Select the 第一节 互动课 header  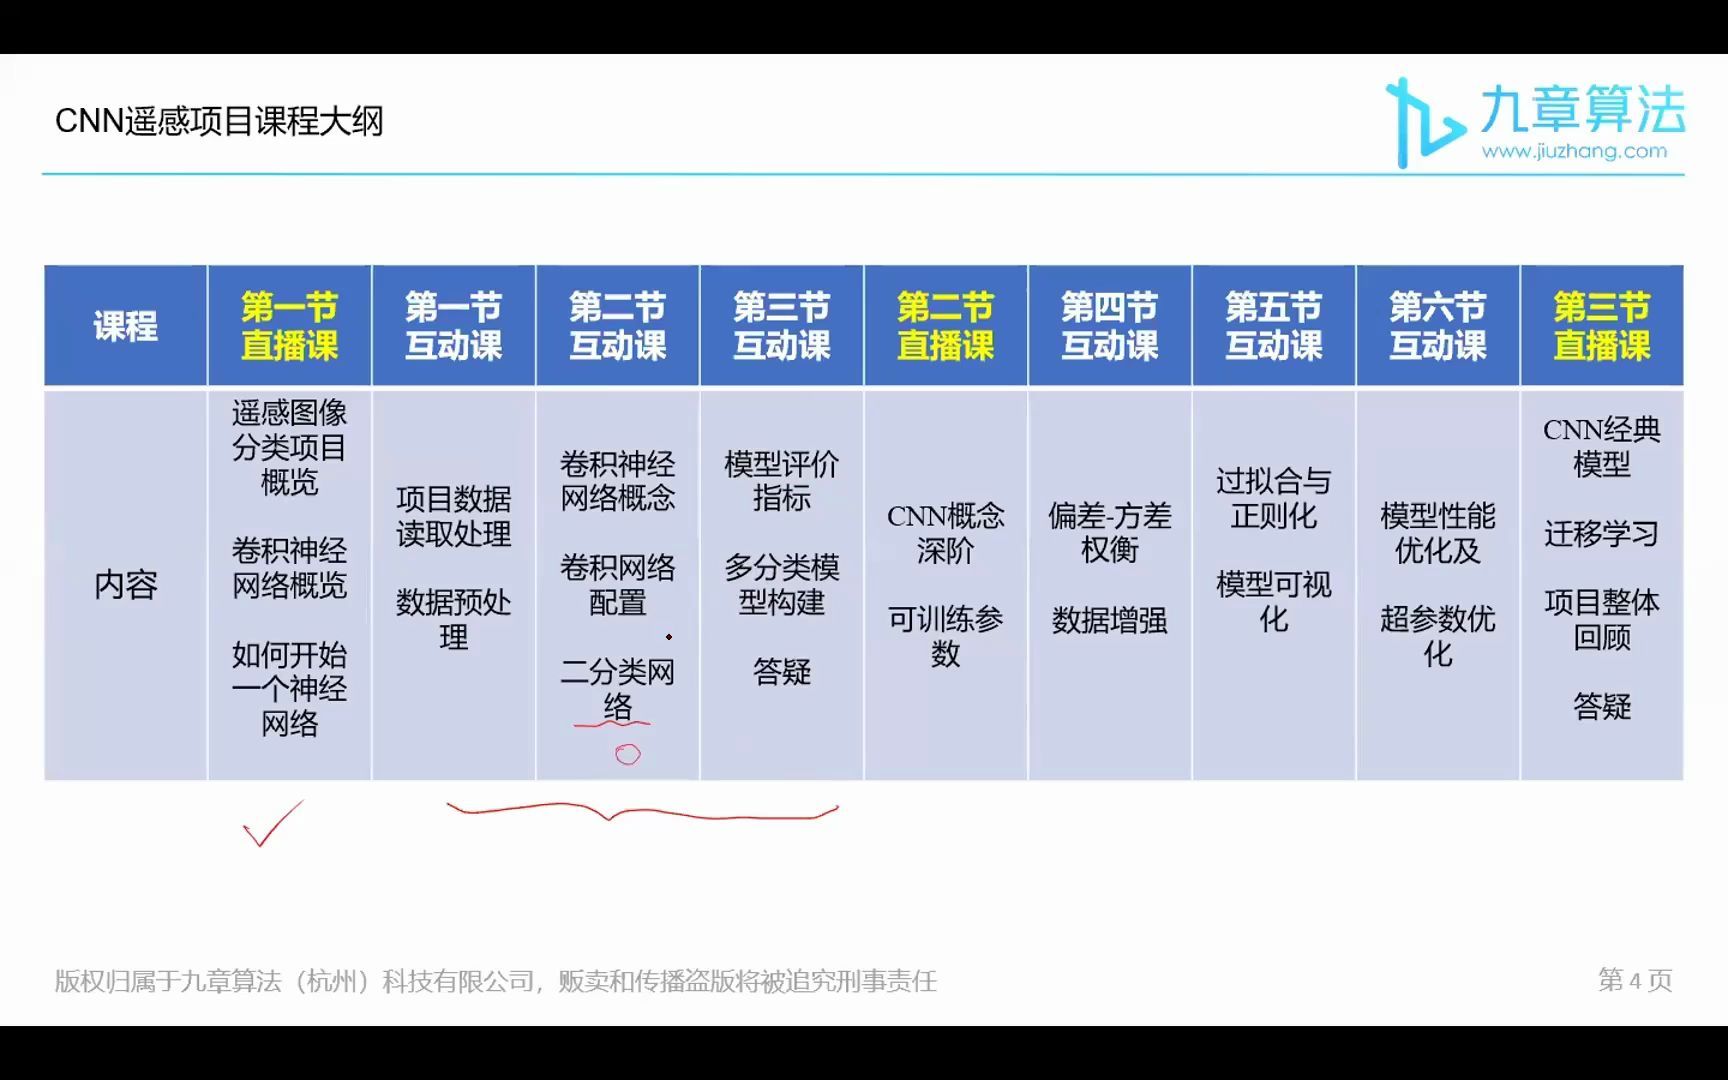(453, 326)
